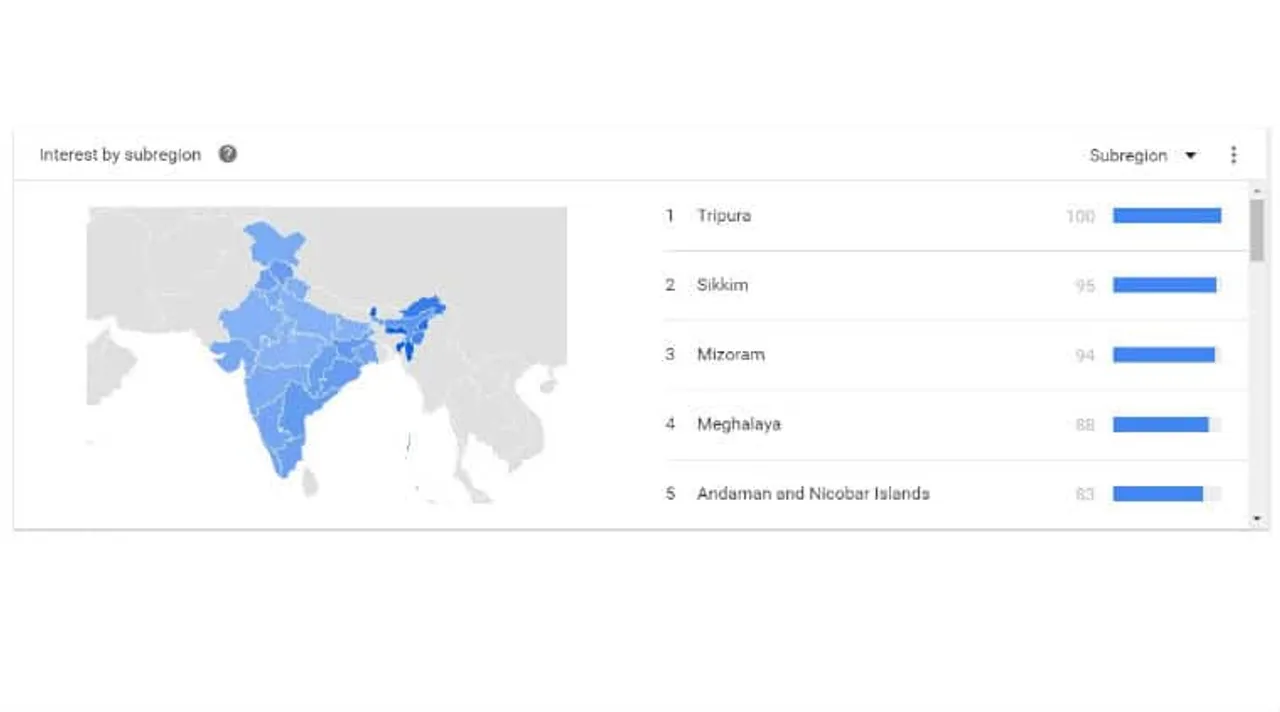
Task: Click Tripura's value bar showing 100
Action: click(x=1167, y=215)
